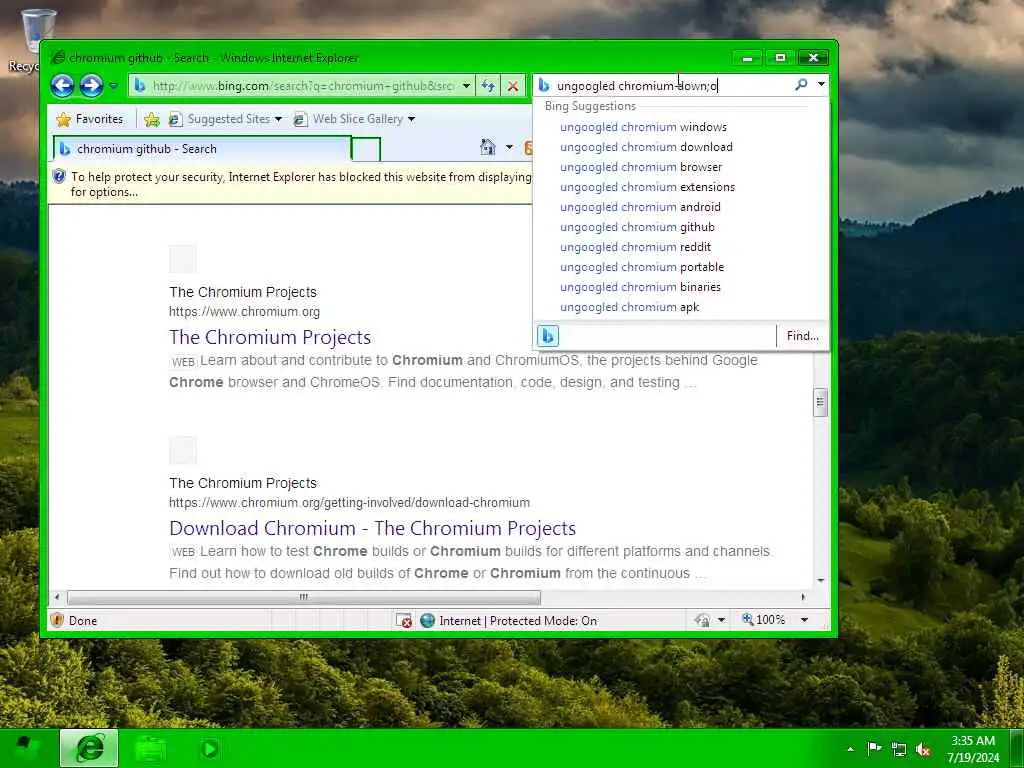1024x768 pixels.
Task: Open The Chromium Projects result link
Action: pos(270,337)
